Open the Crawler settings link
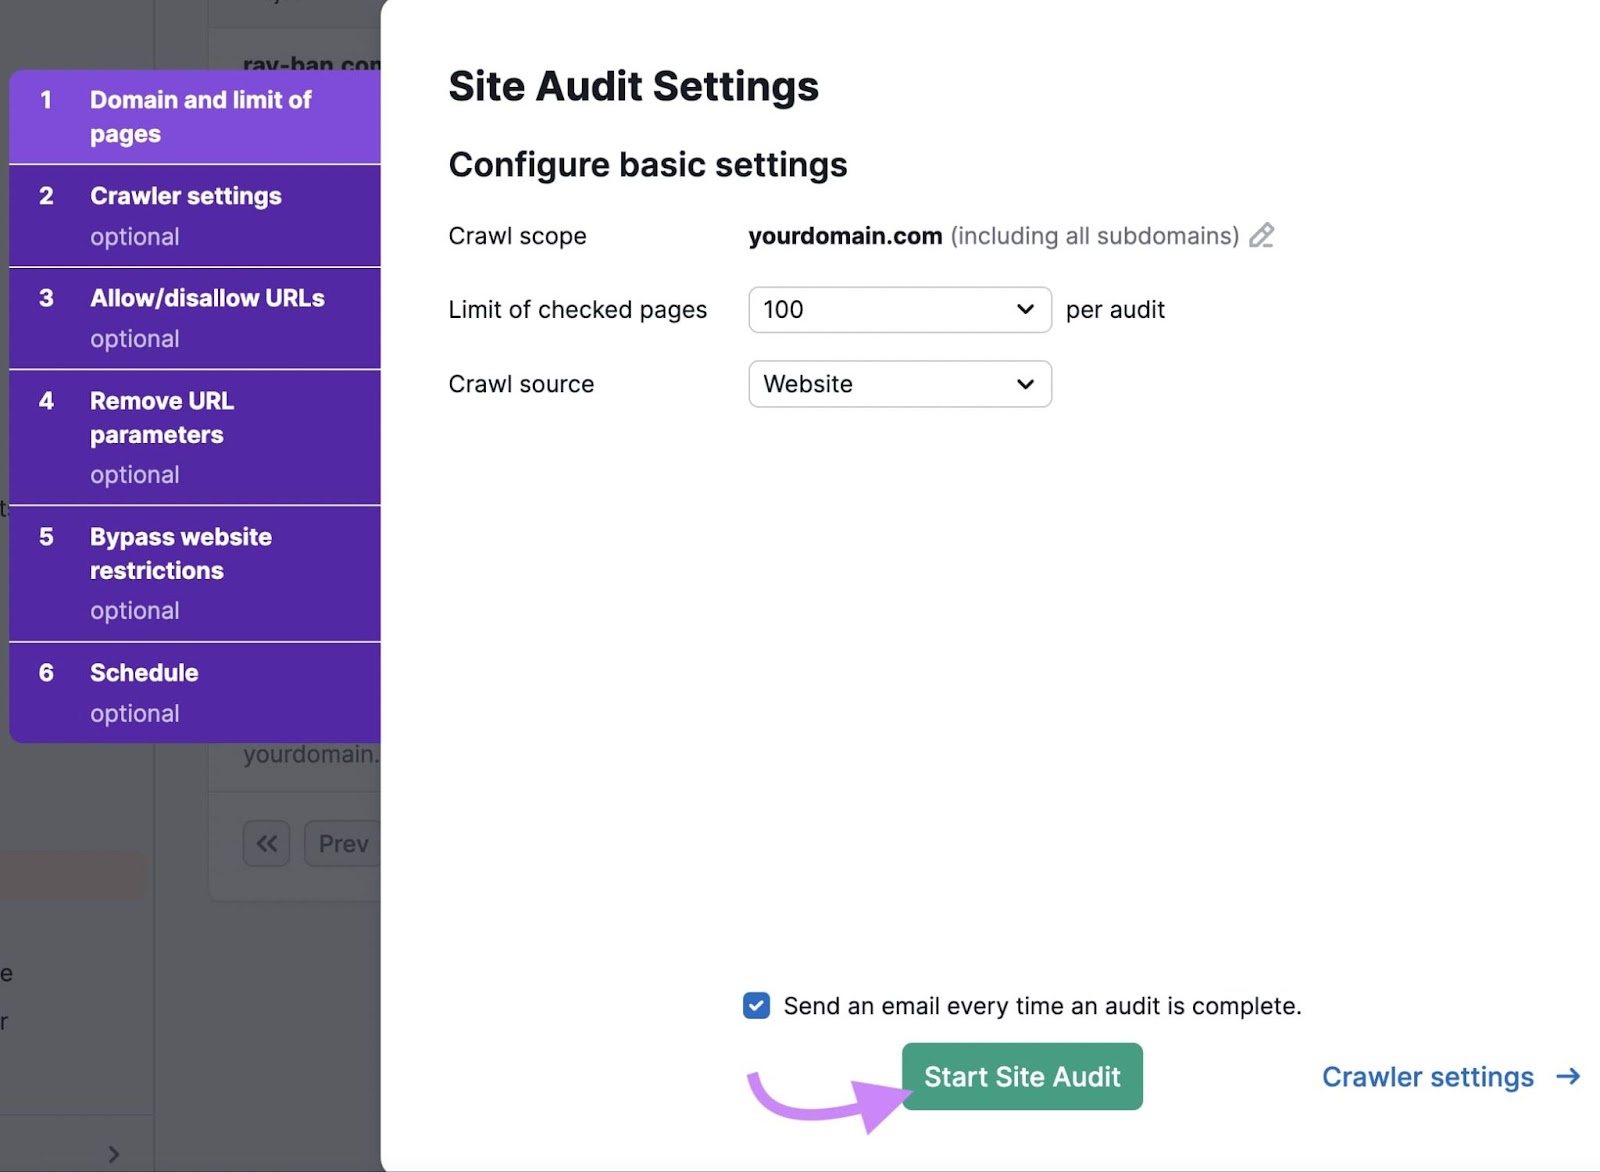1600x1172 pixels. (x=1428, y=1077)
